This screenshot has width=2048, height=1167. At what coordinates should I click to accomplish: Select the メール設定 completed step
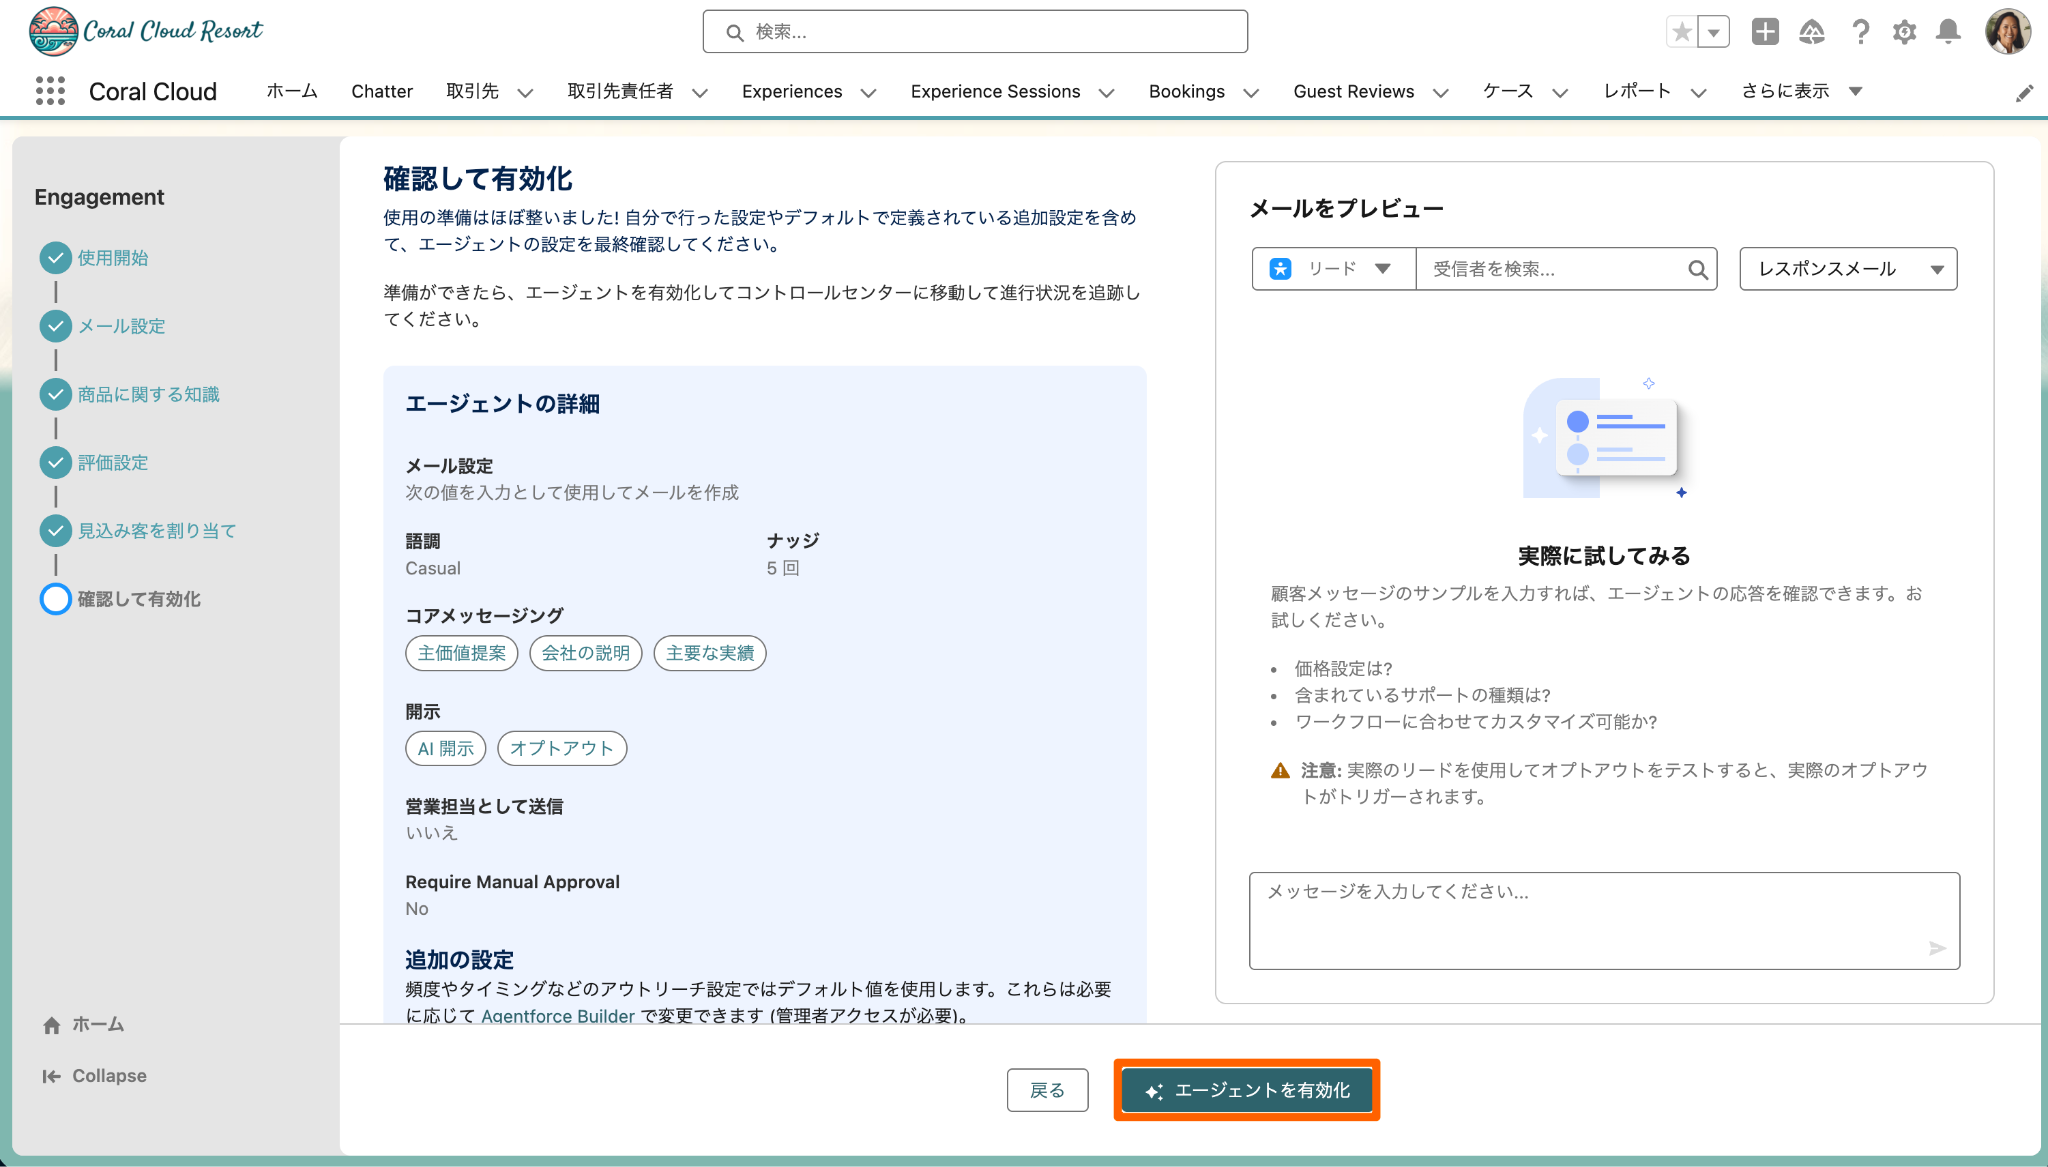tap(121, 326)
